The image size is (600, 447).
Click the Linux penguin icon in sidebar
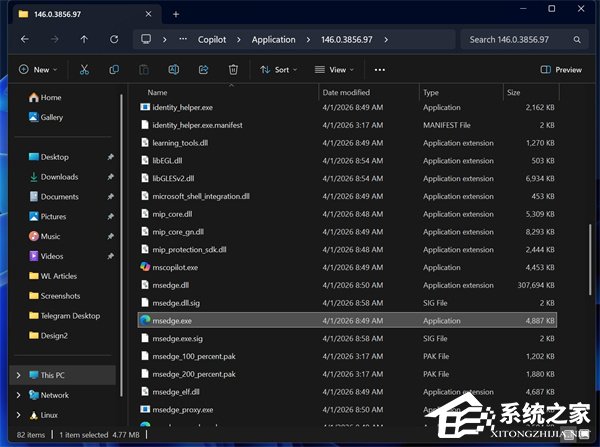(x=34, y=415)
